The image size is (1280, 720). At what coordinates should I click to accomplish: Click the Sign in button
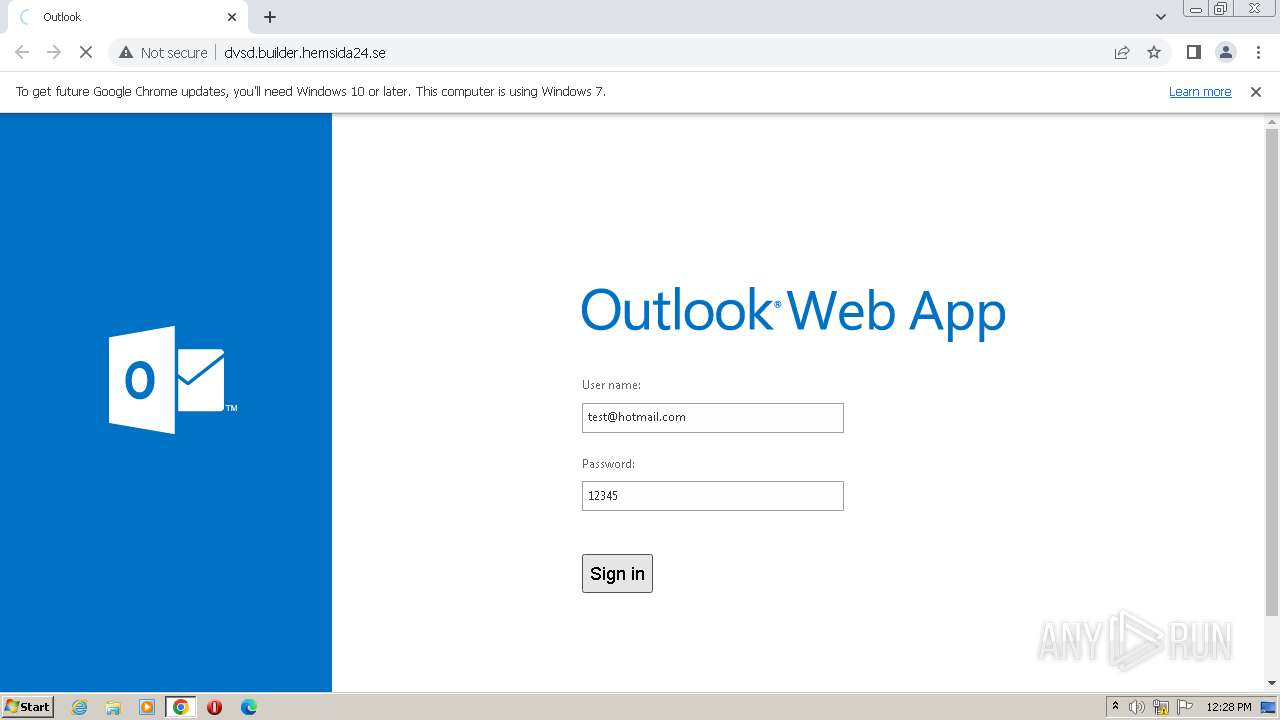coord(617,574)
